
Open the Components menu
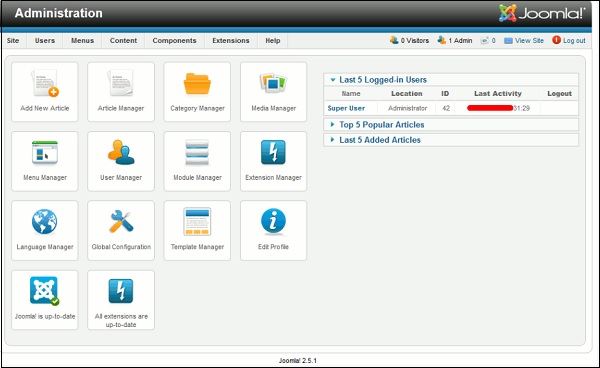[174, 41]
